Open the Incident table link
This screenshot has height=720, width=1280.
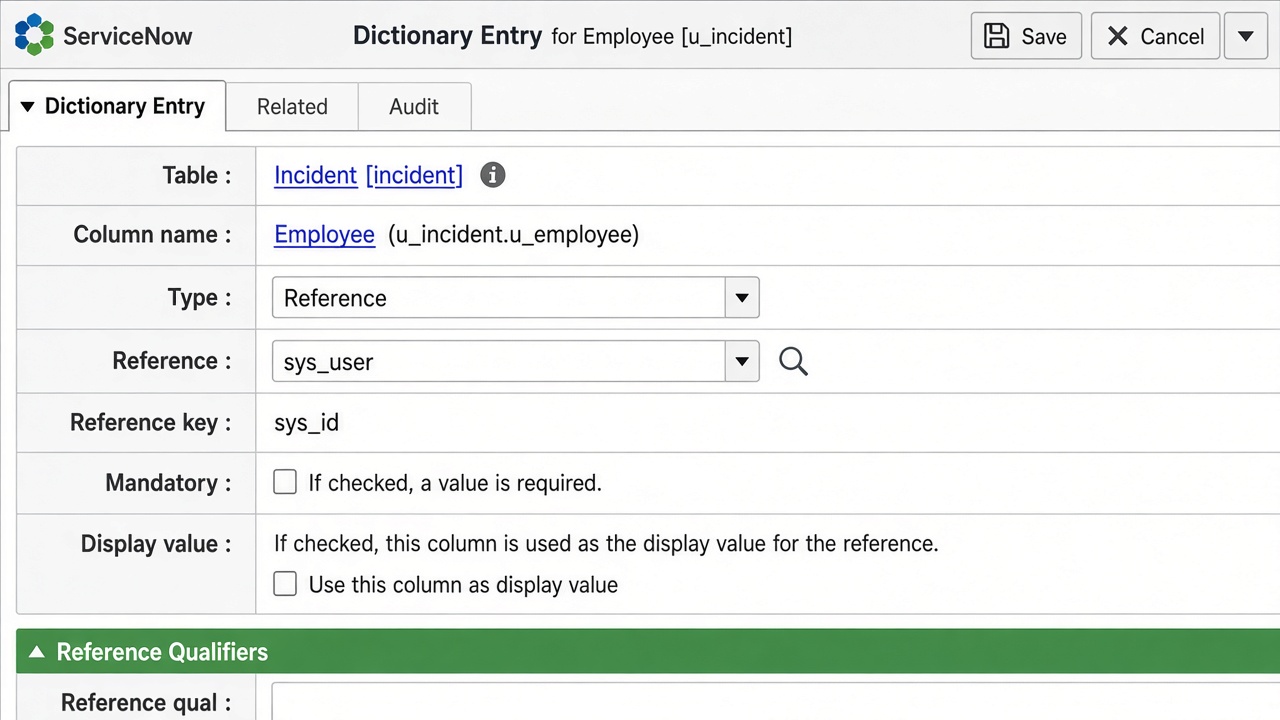tap(315, 175)
